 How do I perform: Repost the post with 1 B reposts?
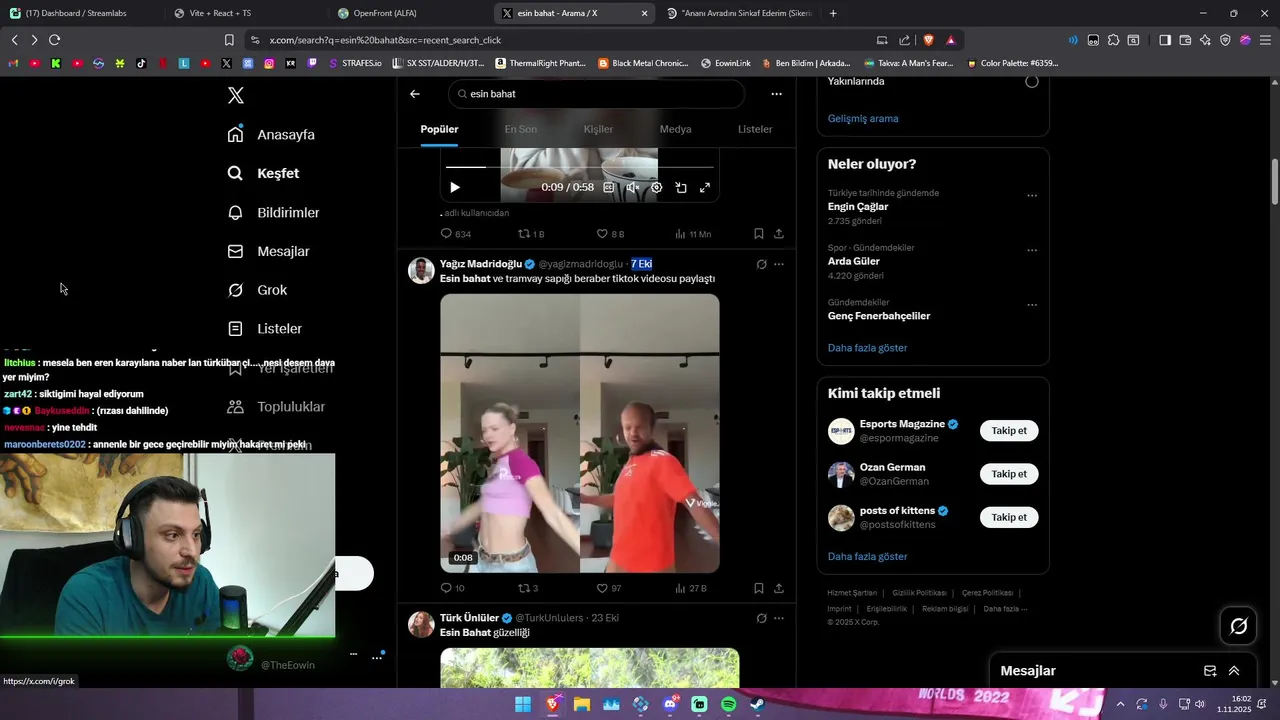tap(530, 234)
